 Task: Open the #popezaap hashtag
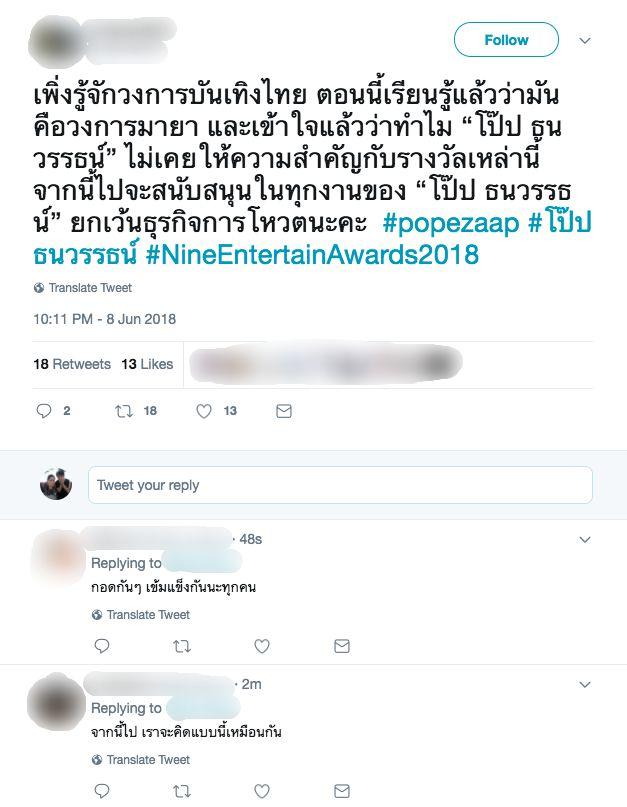pyautogui.click(x=451, y=223)
